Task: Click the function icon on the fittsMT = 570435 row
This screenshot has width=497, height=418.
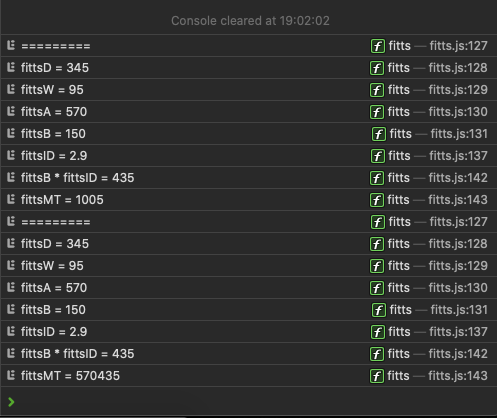Action: pyautogui.click(x=377, y=376)
